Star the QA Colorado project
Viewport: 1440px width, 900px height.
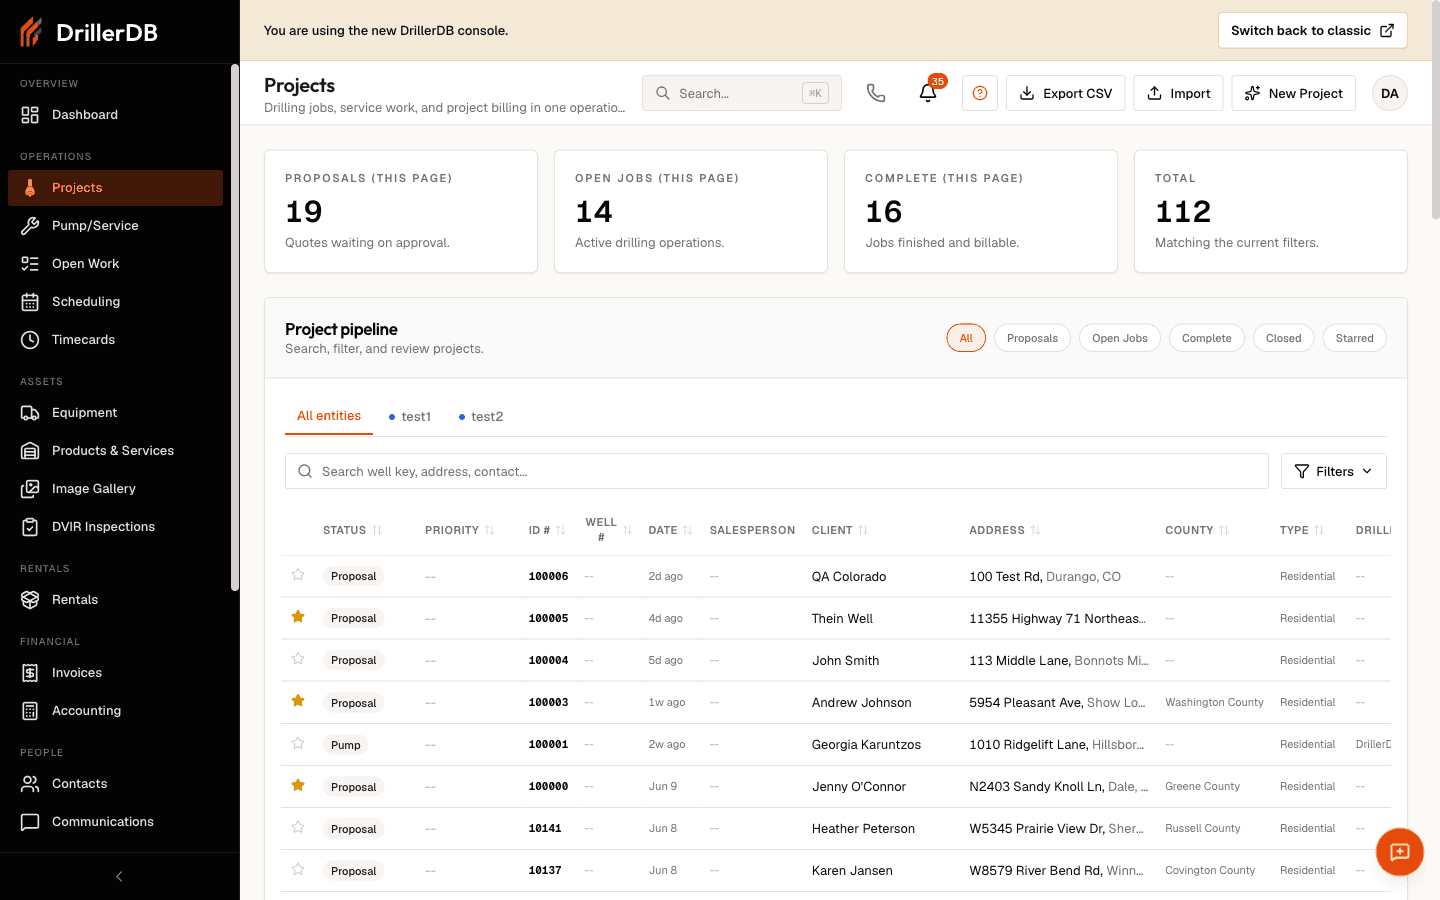(x=298, y=575)
